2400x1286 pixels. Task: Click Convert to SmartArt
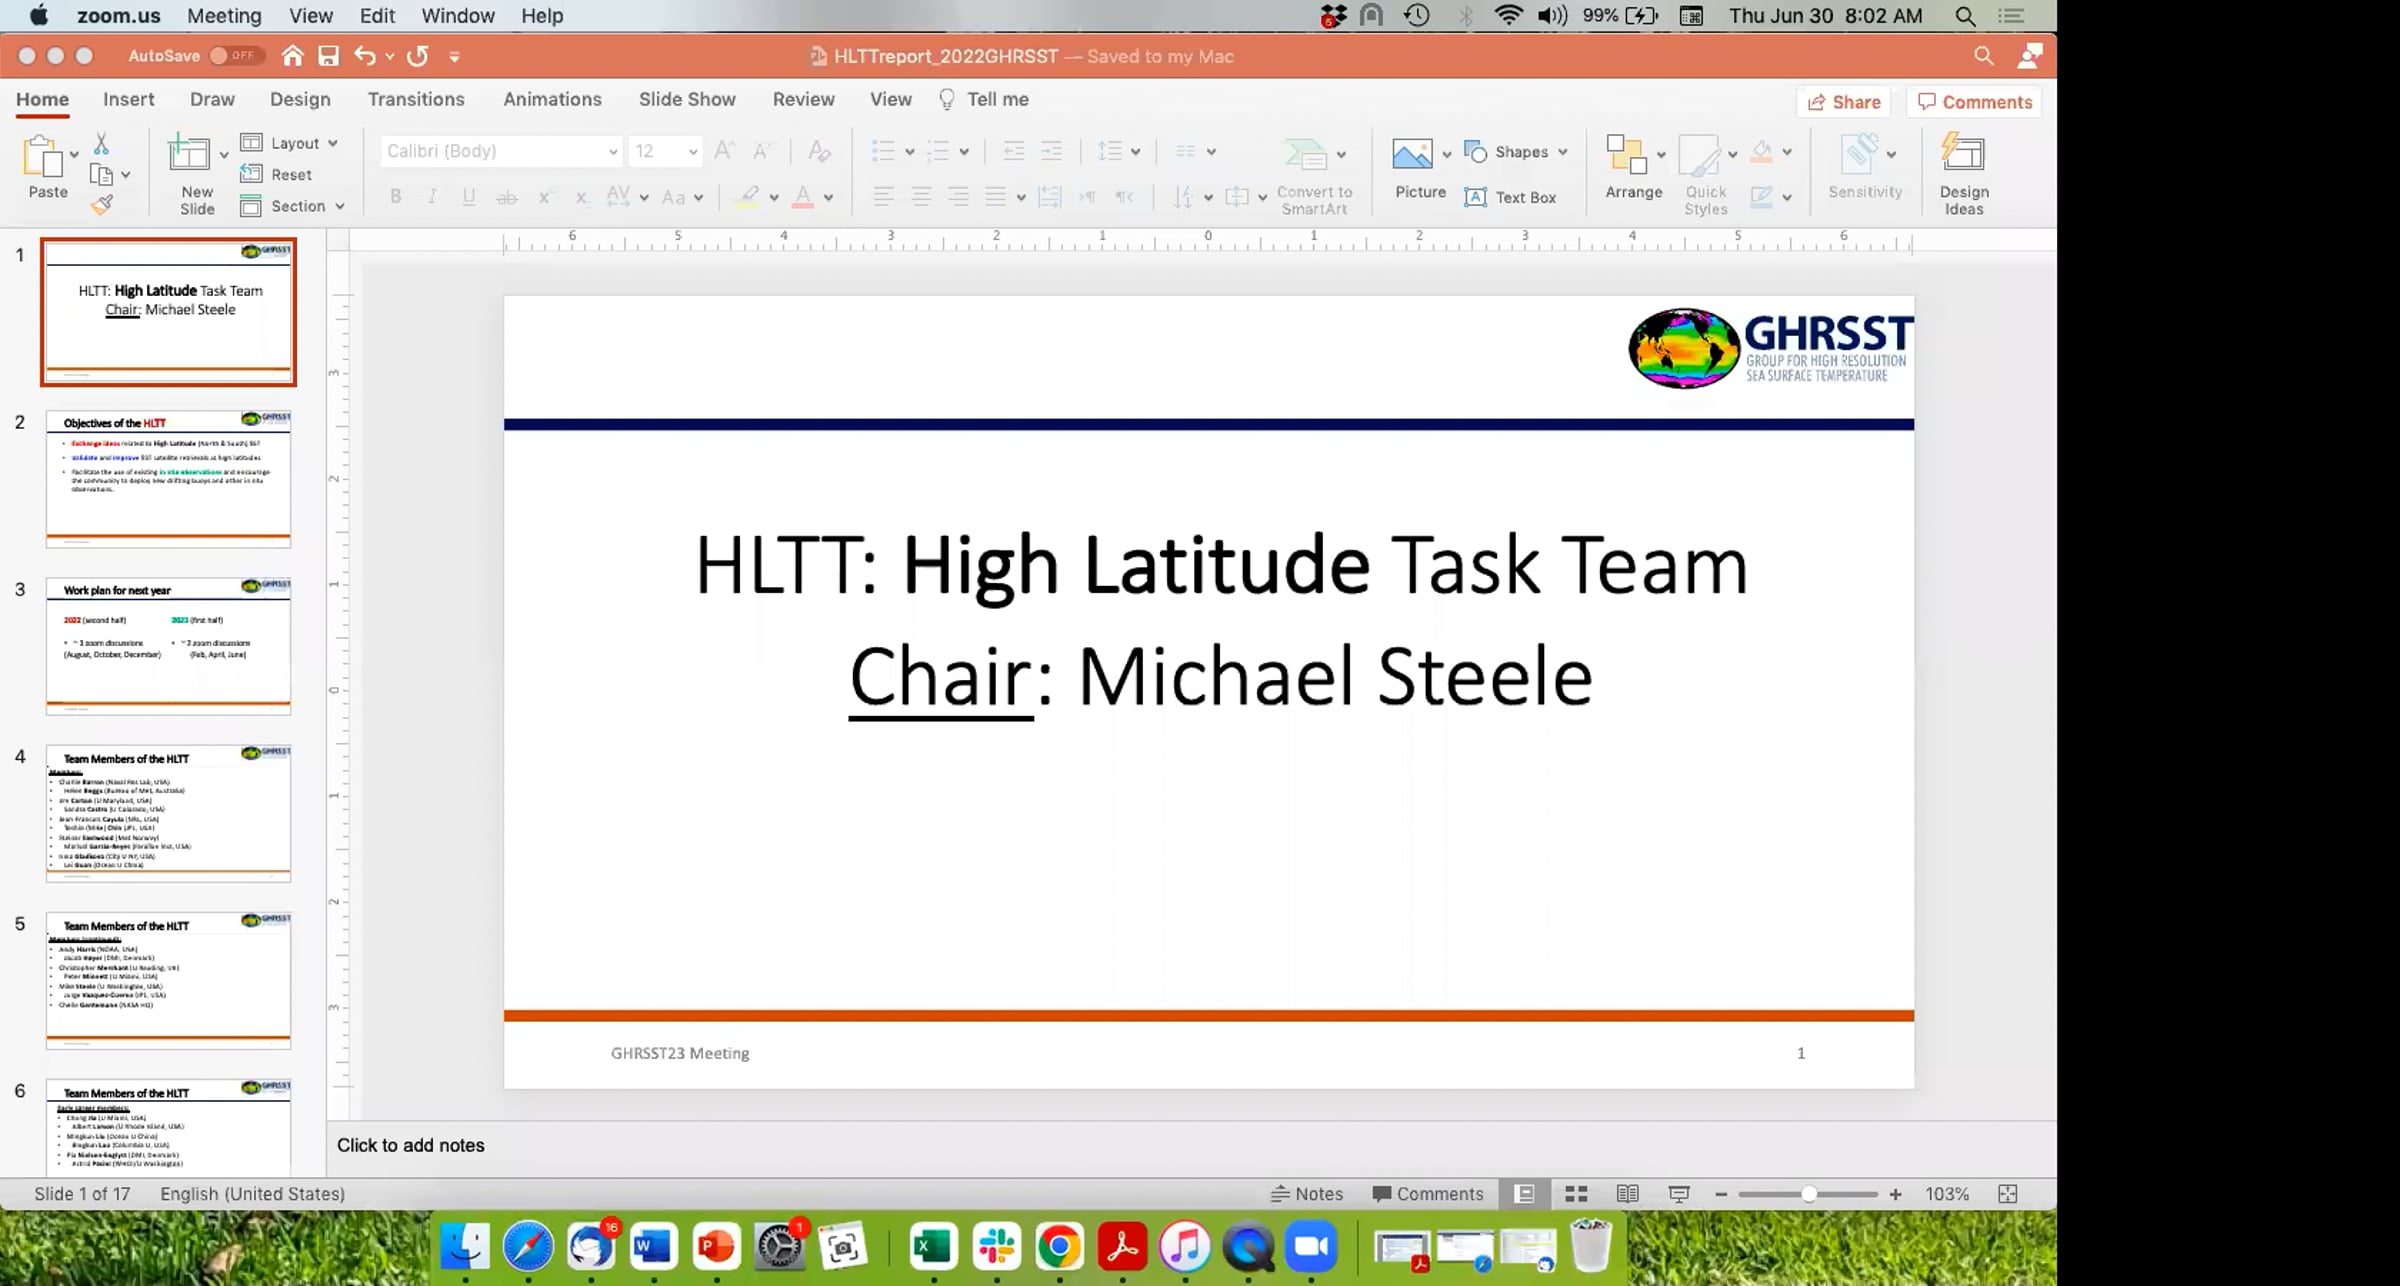point(1314,177)
